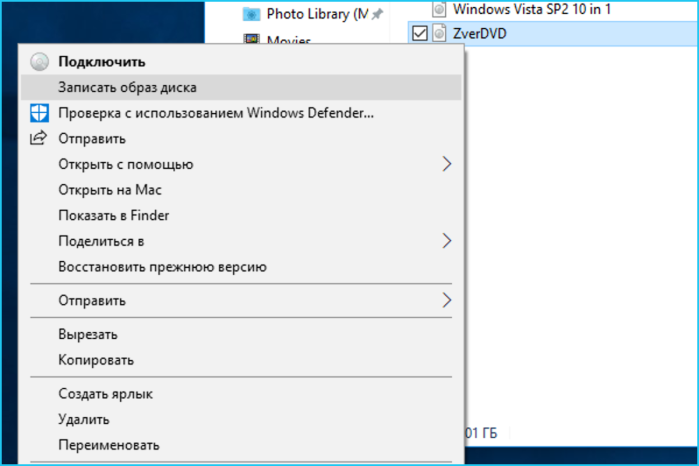The image size is (699, 466).
Task: Click the pin icon beside Photo Library
Action: coord(377,14)
